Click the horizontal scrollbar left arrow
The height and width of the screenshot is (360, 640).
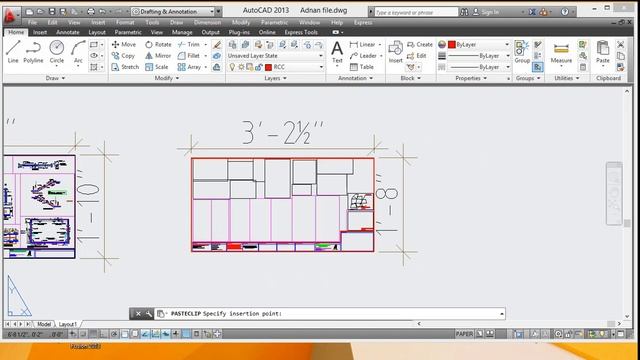(x=419, y=324)
